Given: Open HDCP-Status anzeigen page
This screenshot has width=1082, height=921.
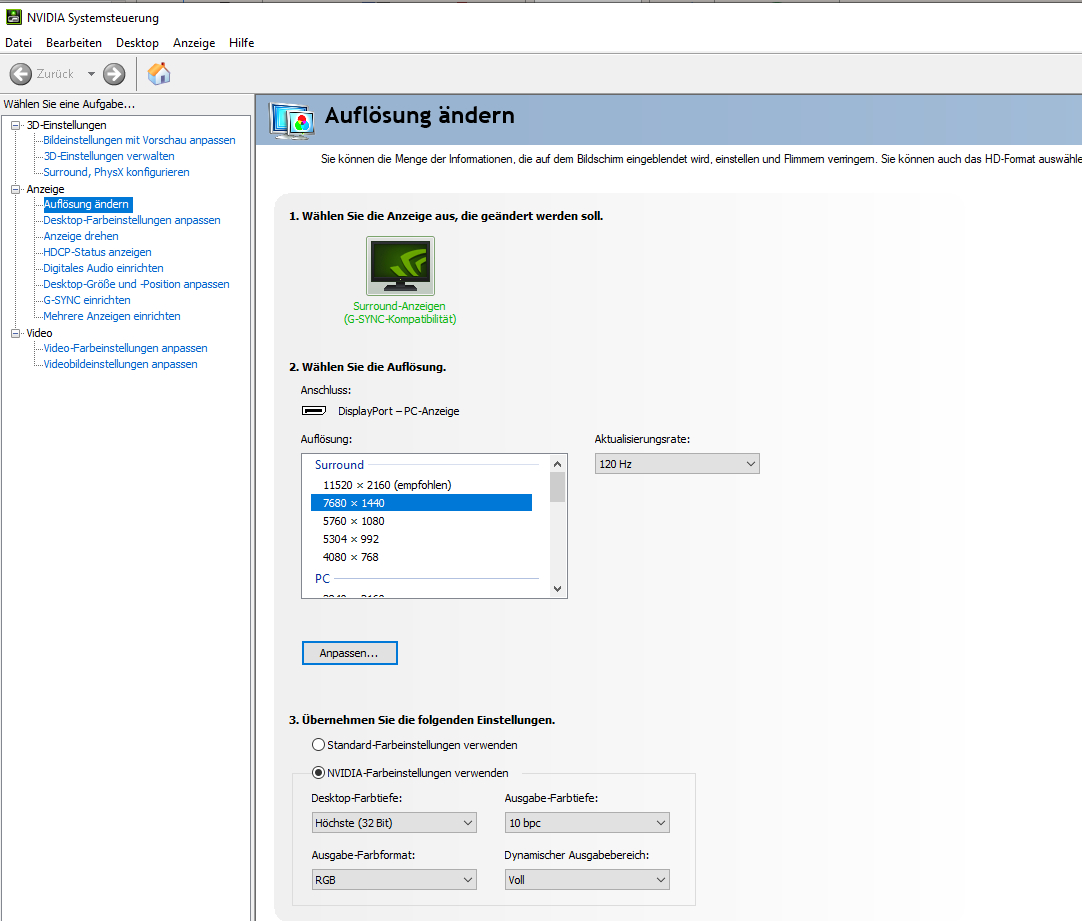Looking at the screenshot, I should tap(97, 252).
